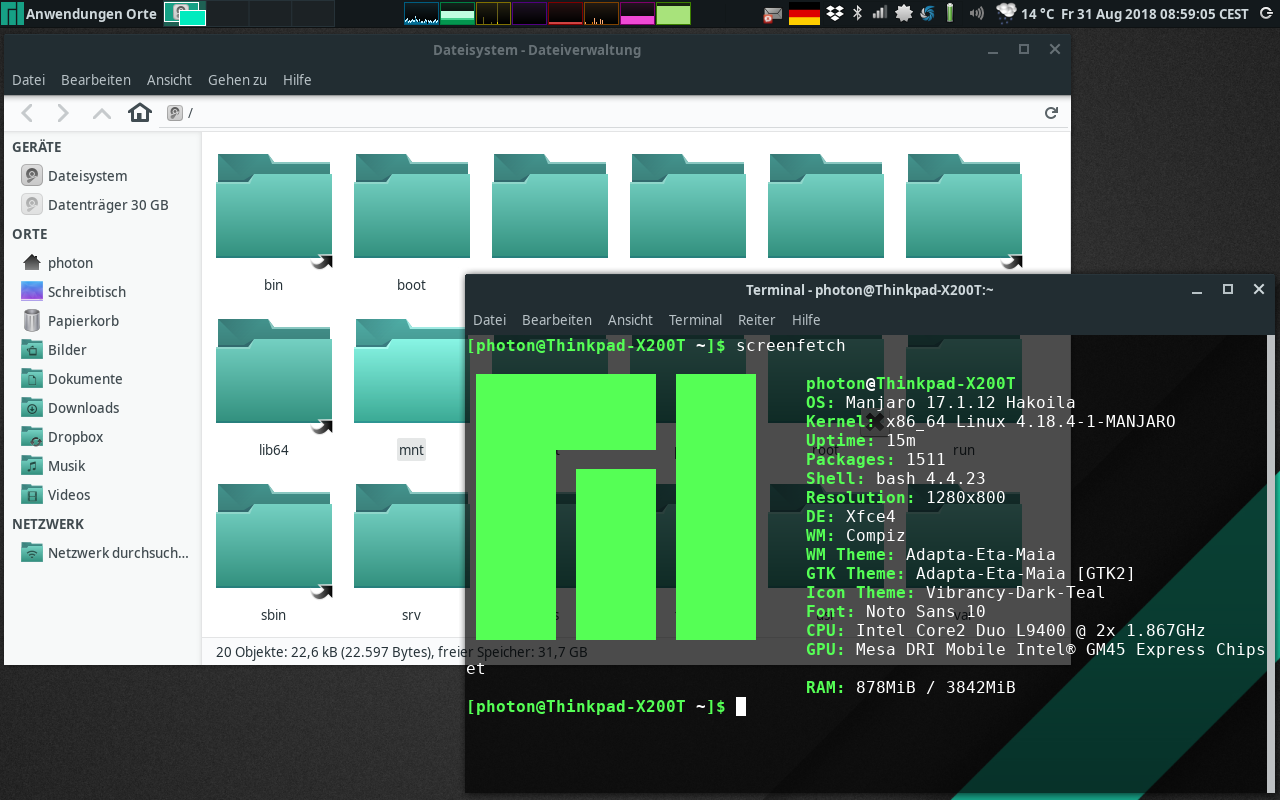Click the 'RAM: 878MiB / 3842MiB' line

[x=911, y=688]
